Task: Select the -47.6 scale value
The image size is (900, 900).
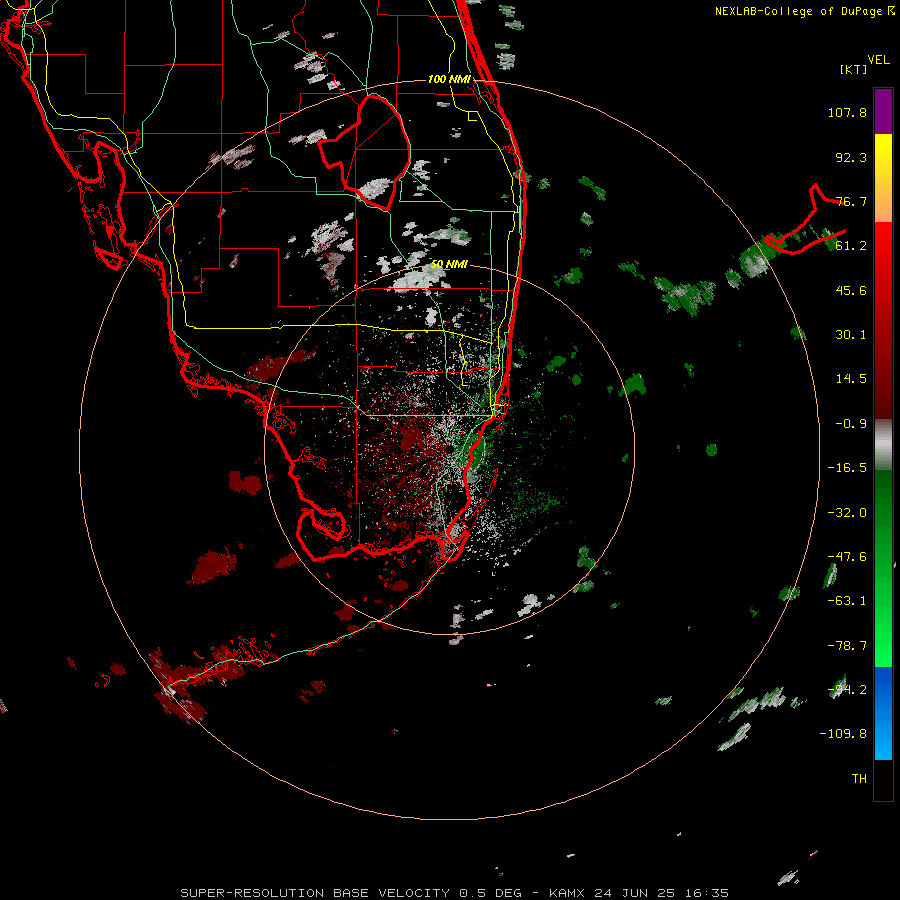Action: pos(847,557)
